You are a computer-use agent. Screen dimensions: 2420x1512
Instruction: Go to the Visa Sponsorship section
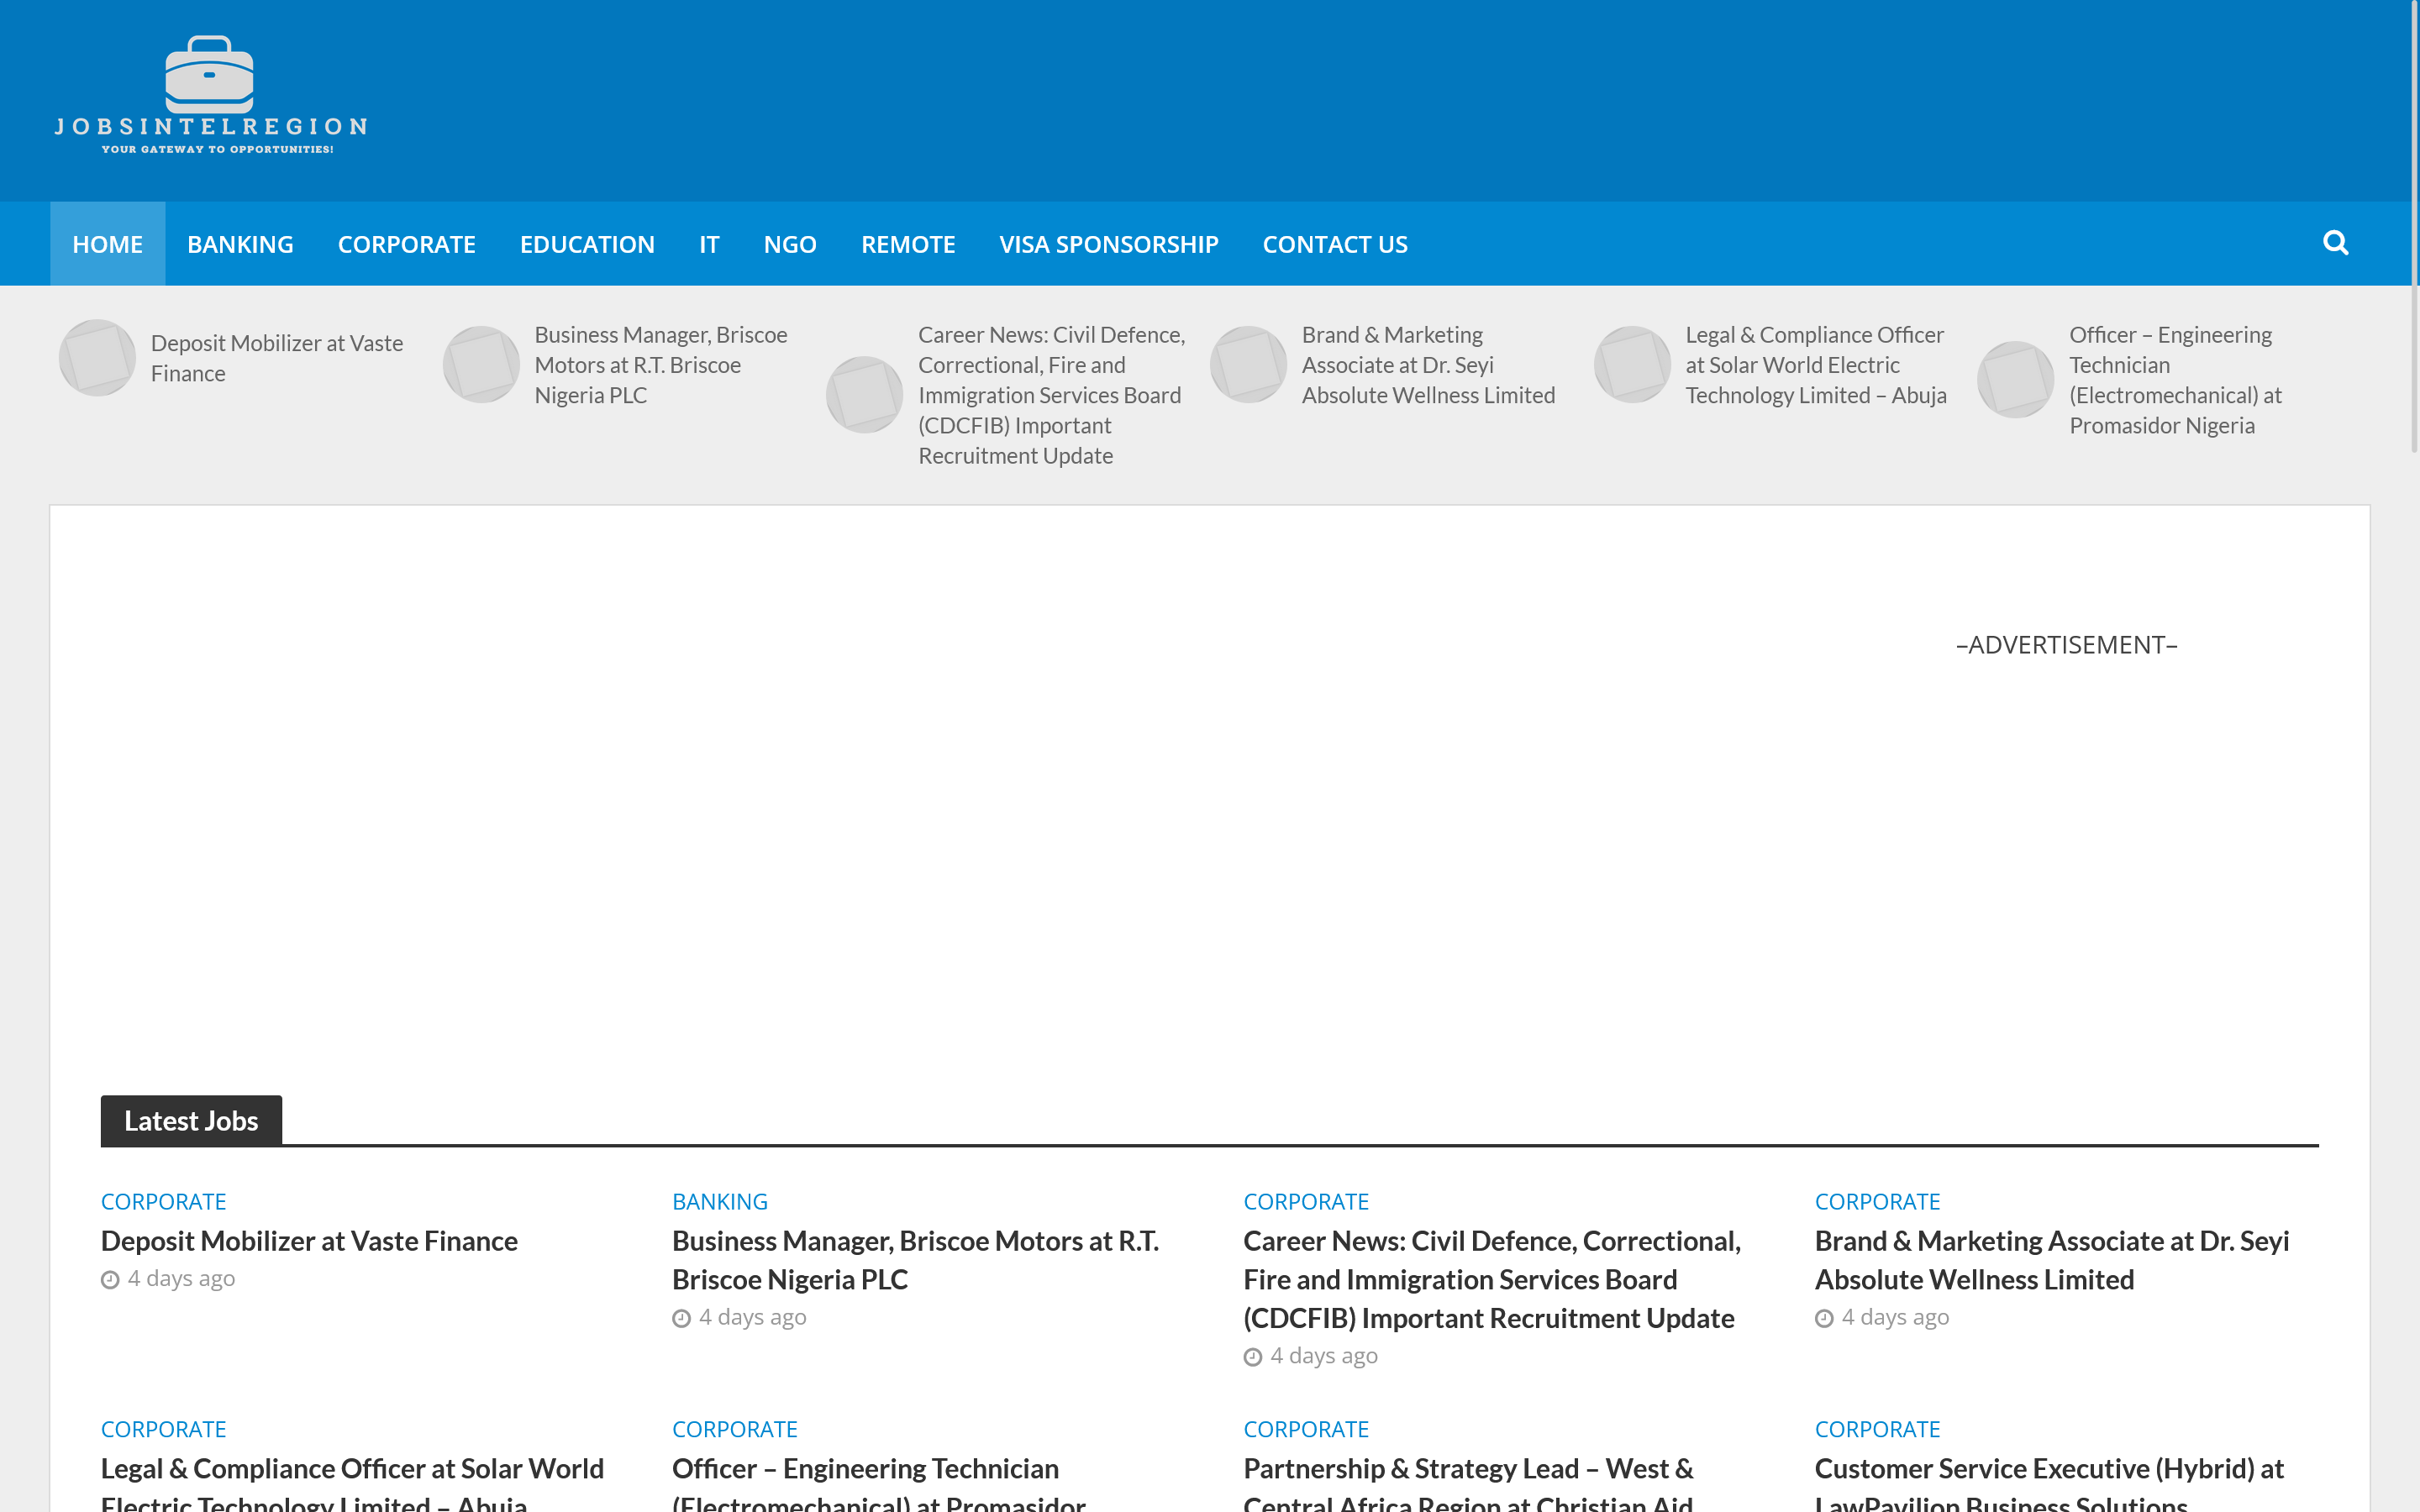click(x=1108, y=244)
